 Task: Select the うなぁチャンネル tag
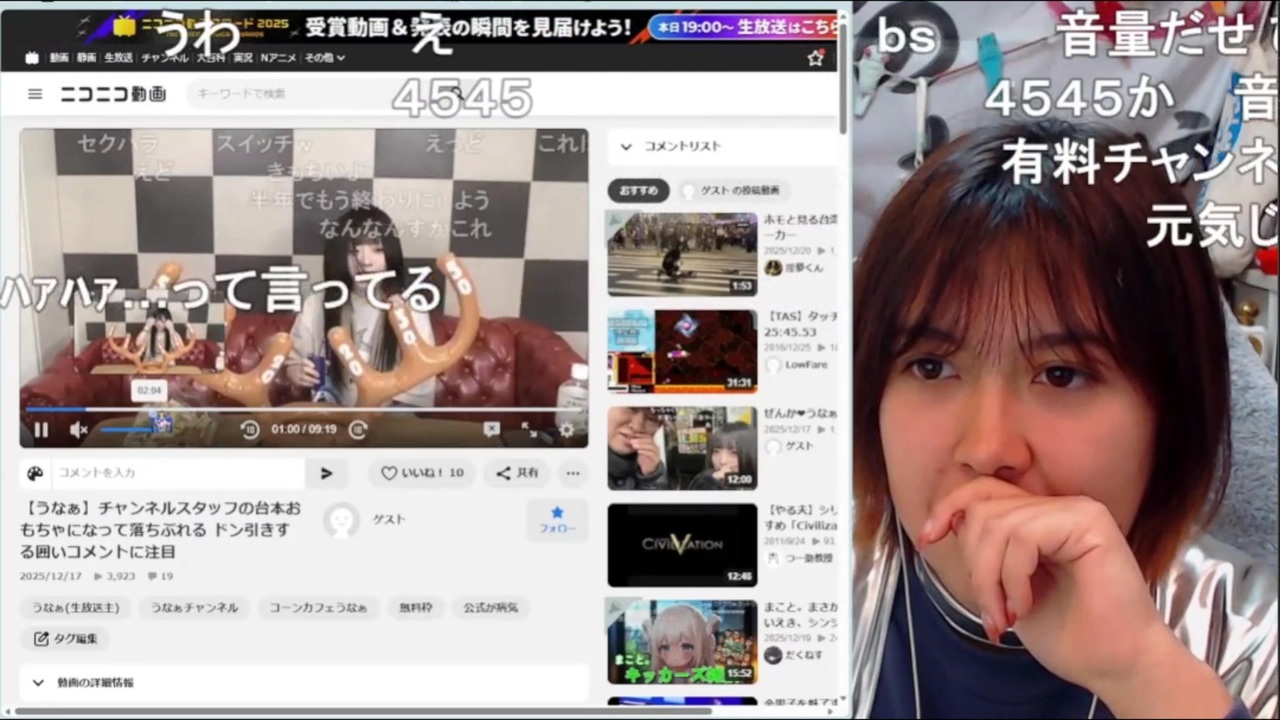click(194, 608)
